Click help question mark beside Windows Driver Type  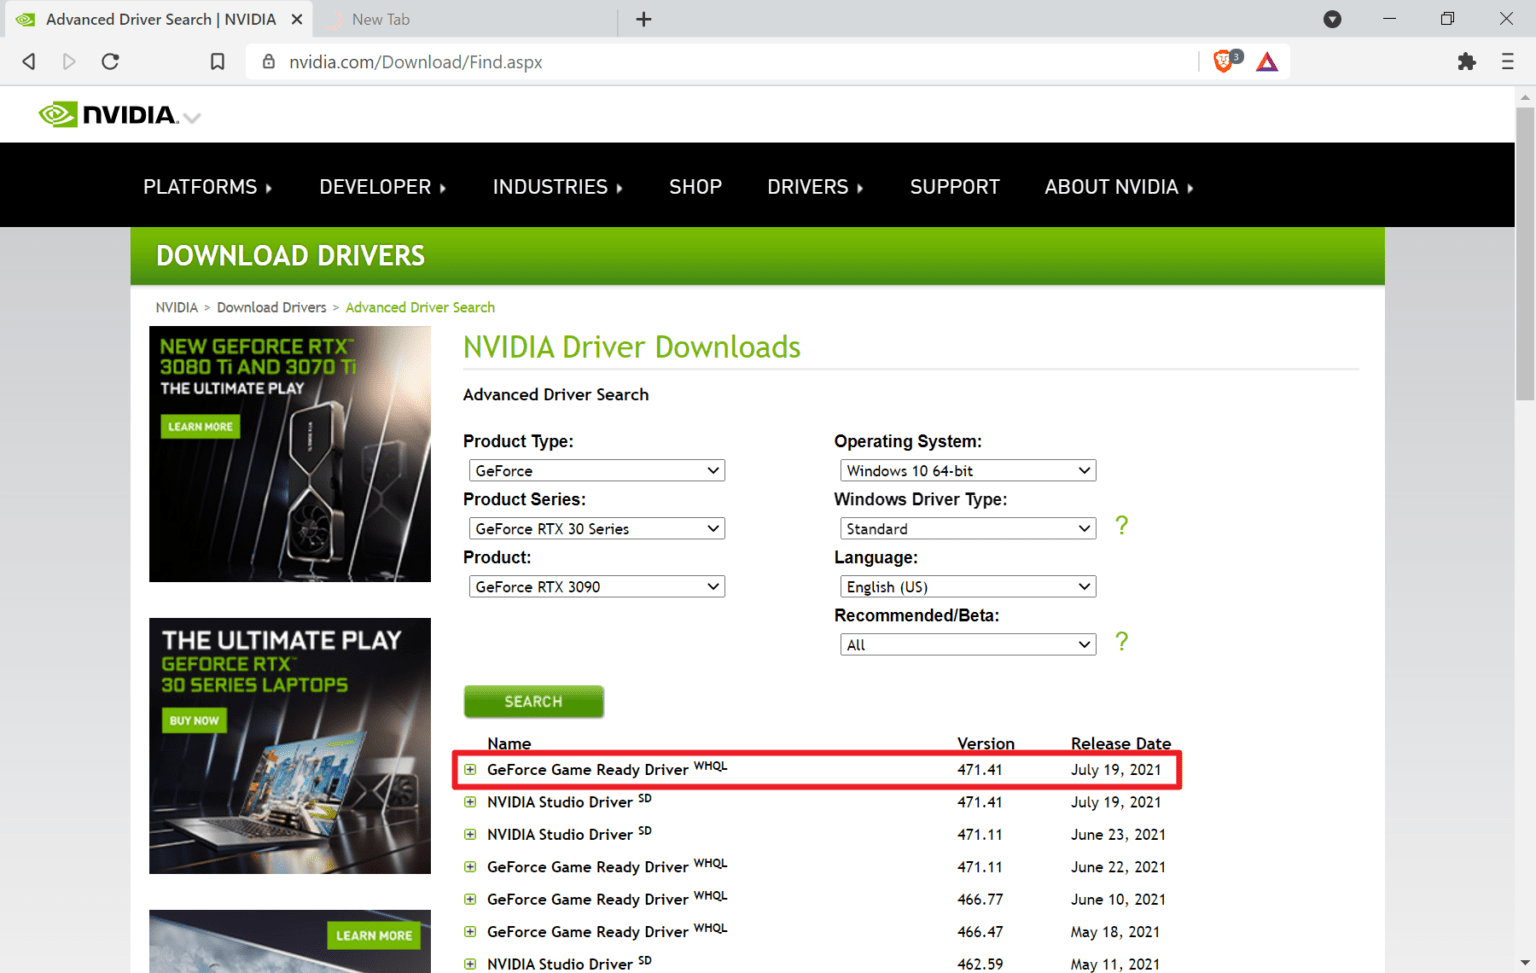pos(1121,525)
